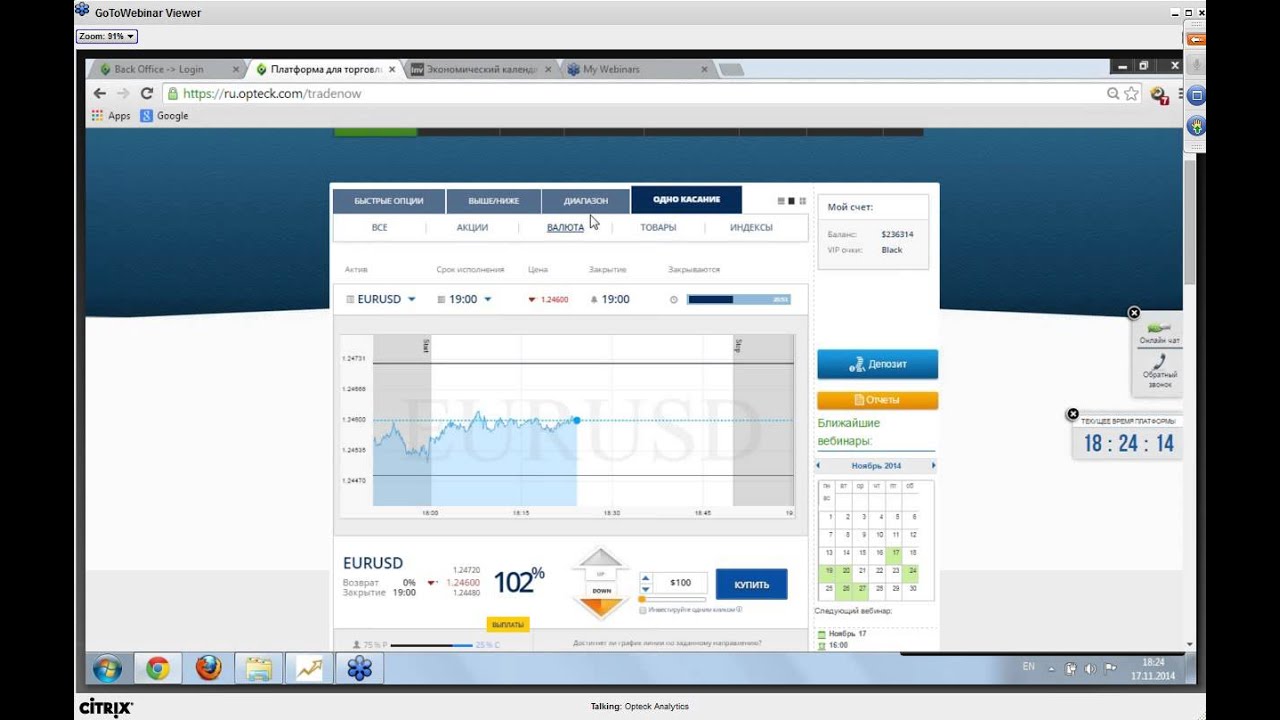Click the КУПИТЬ buy button

point(751,584)
